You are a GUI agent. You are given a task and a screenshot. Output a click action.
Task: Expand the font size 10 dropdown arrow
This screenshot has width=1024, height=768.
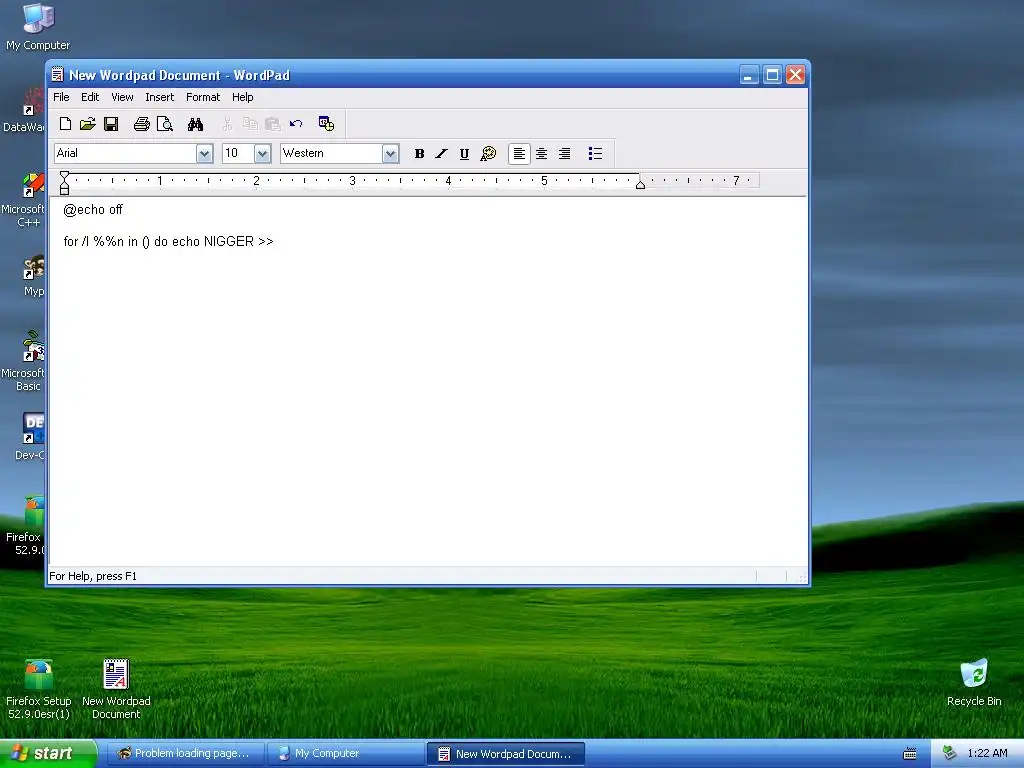[x=263, y=153]
